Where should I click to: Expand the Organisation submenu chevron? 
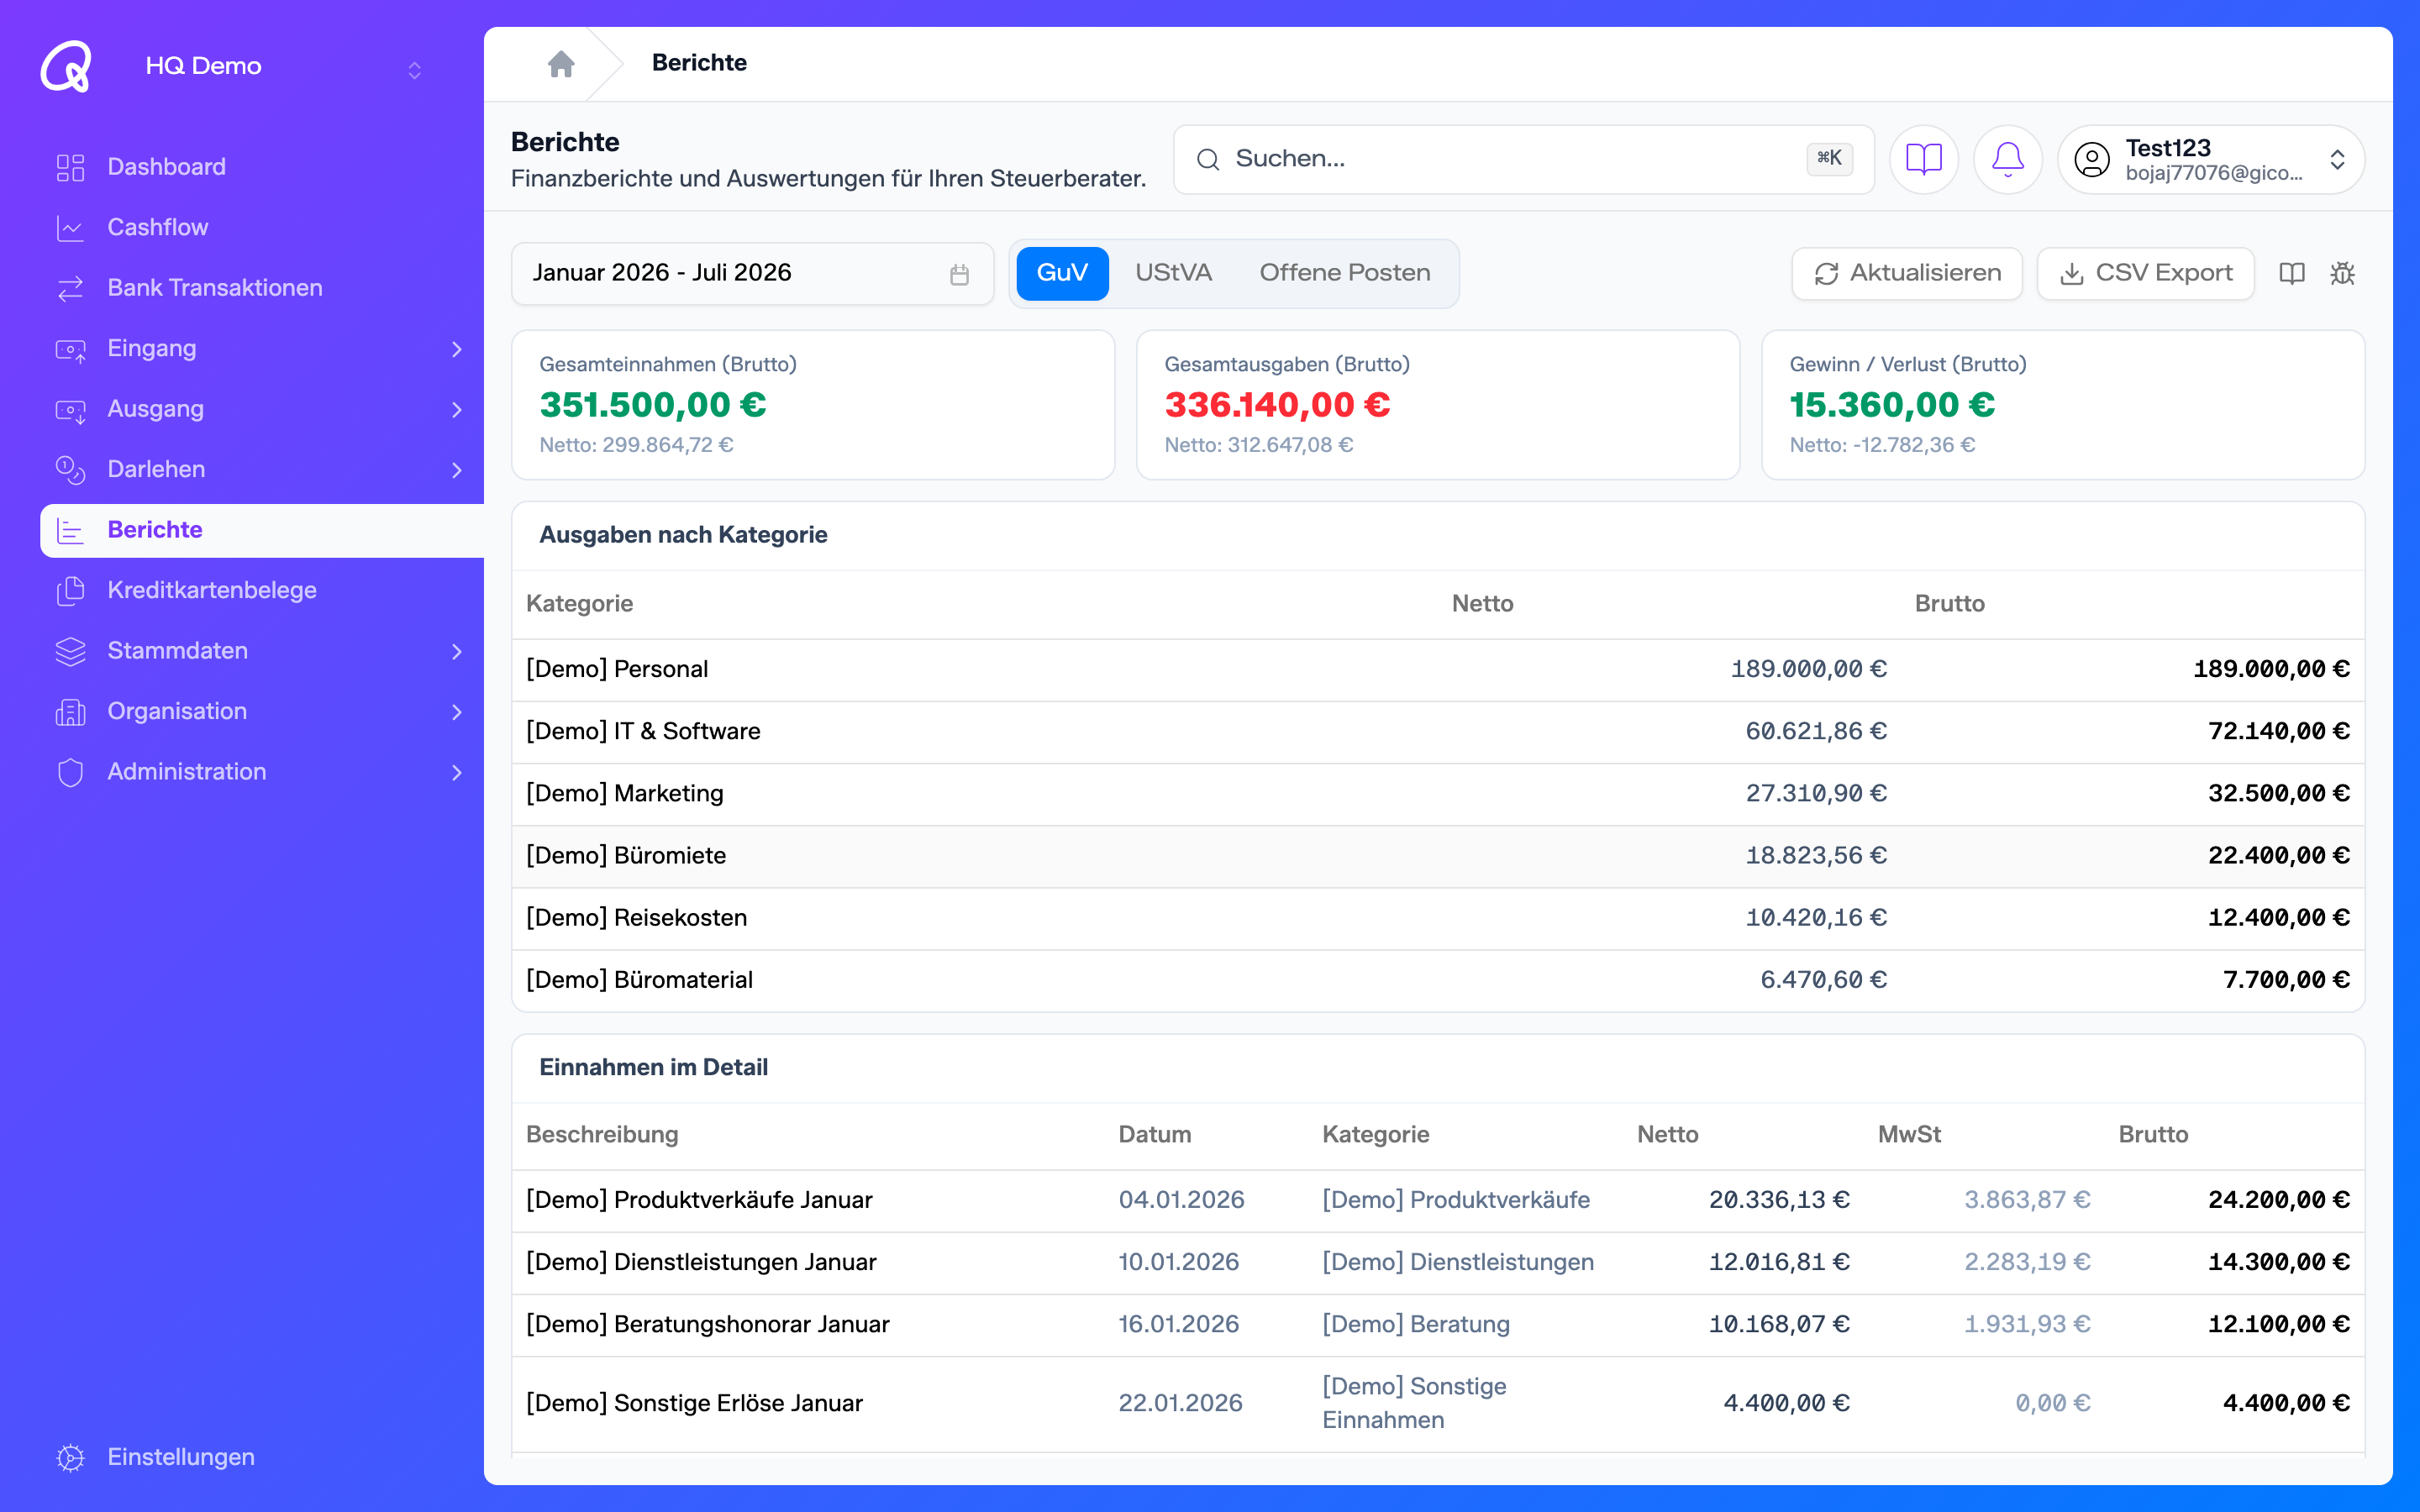(457, 712)
